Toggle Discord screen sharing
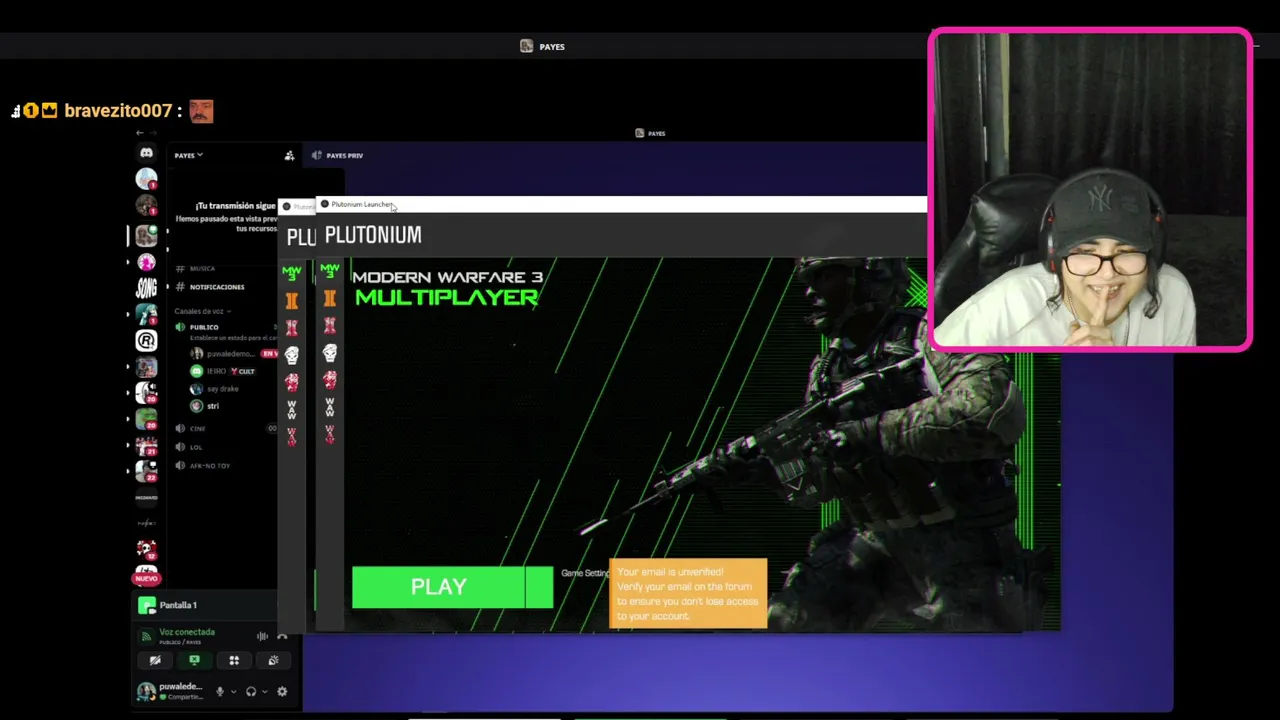 click(x=194, y=660)
